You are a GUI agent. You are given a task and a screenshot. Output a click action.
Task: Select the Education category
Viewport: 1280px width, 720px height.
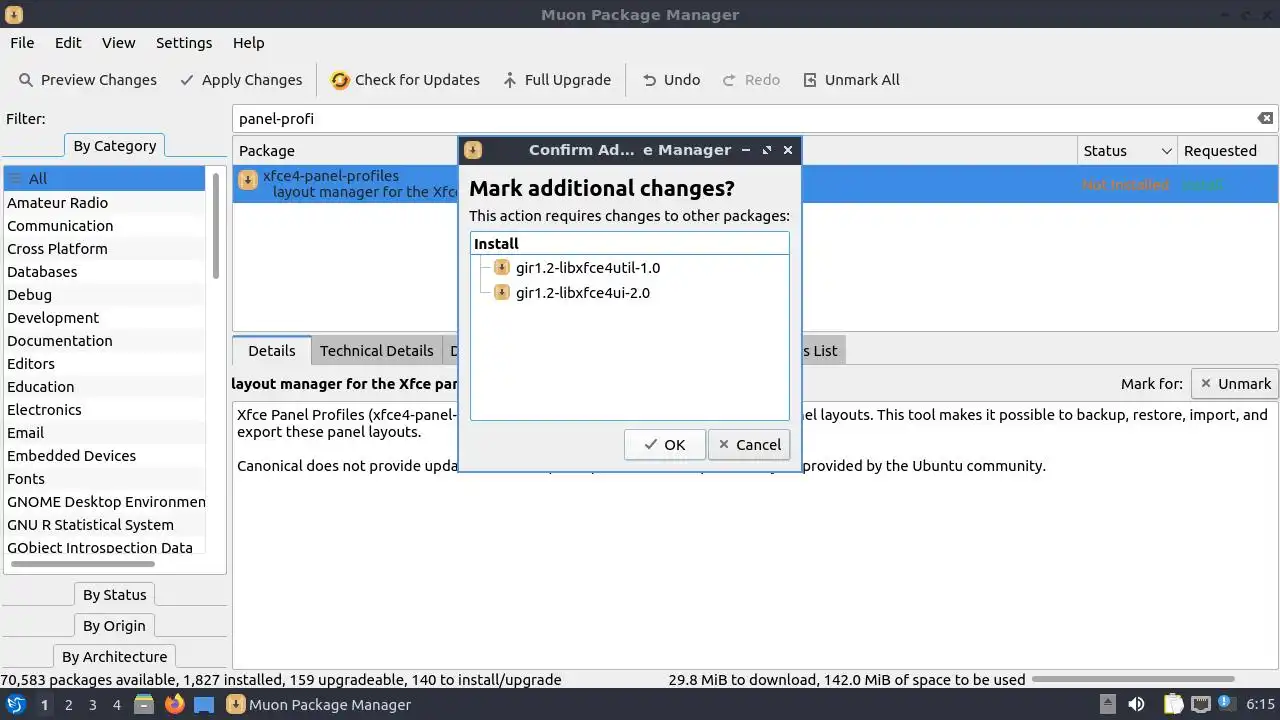click(x=105, y=387)
